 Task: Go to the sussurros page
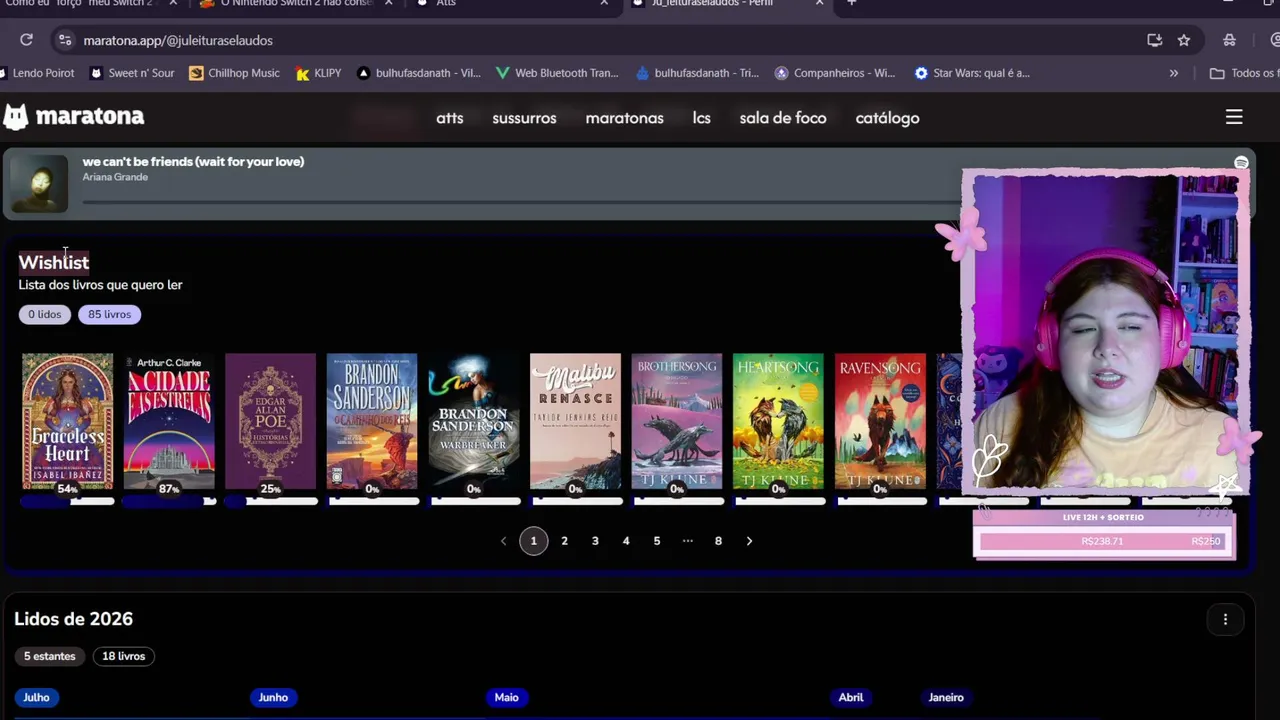524,118
